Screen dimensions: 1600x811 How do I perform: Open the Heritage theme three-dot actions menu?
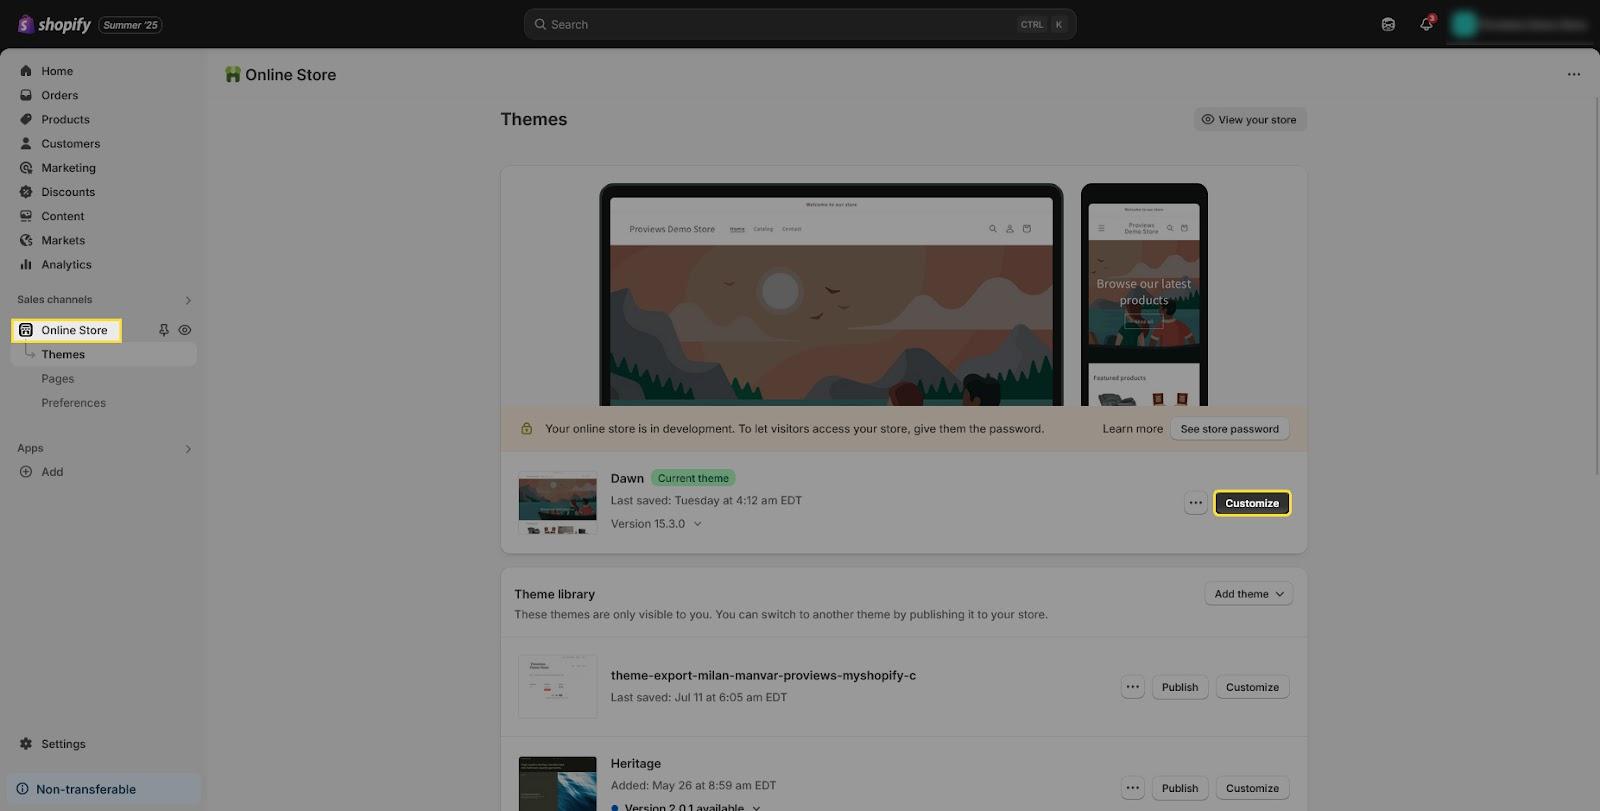pyautogui.click(x=1132, y=788)
